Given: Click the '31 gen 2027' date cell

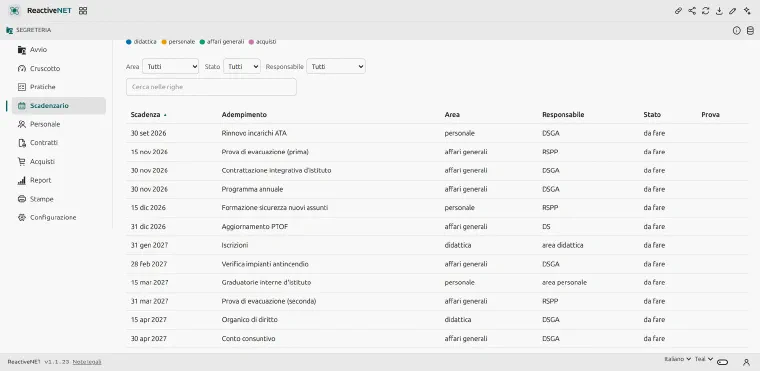Looking at the screenshot, I should click(x=149, y=245).
